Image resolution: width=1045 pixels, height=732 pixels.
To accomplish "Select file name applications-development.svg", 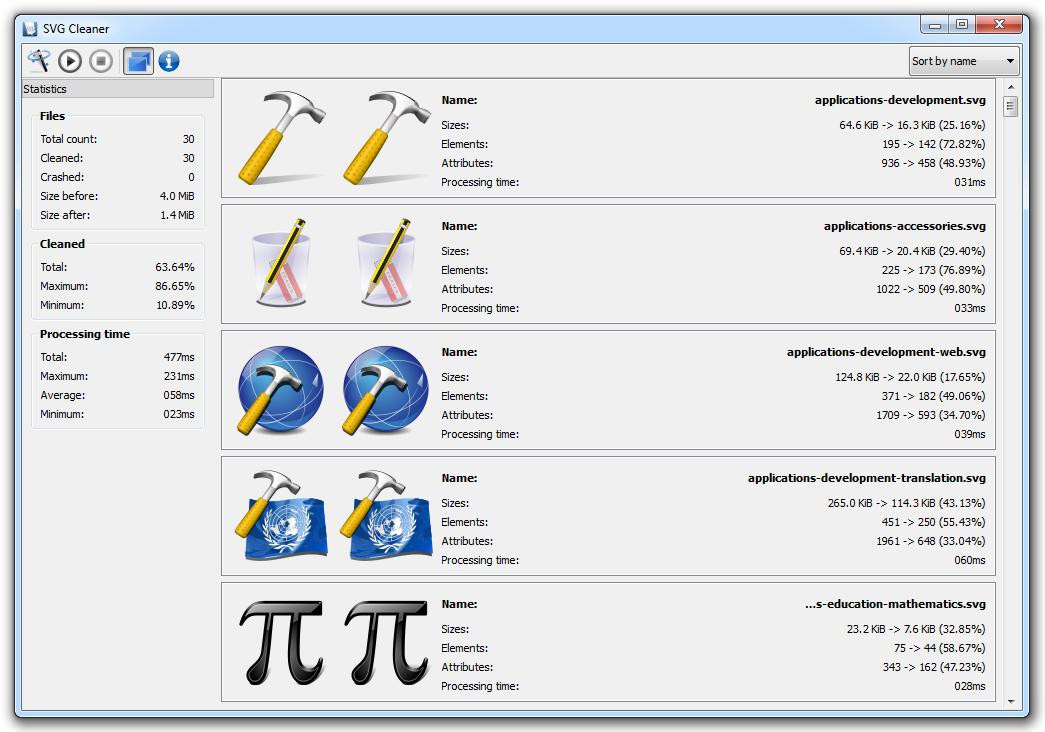I will (x=900, y=100).
